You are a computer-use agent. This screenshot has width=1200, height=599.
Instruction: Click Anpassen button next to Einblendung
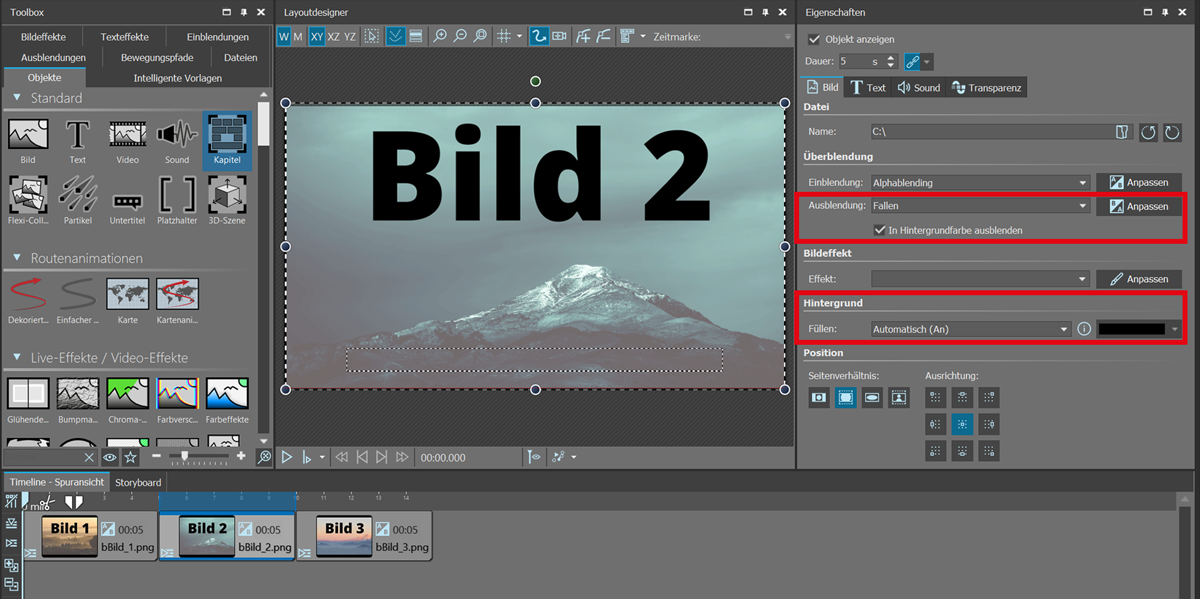1138,183
